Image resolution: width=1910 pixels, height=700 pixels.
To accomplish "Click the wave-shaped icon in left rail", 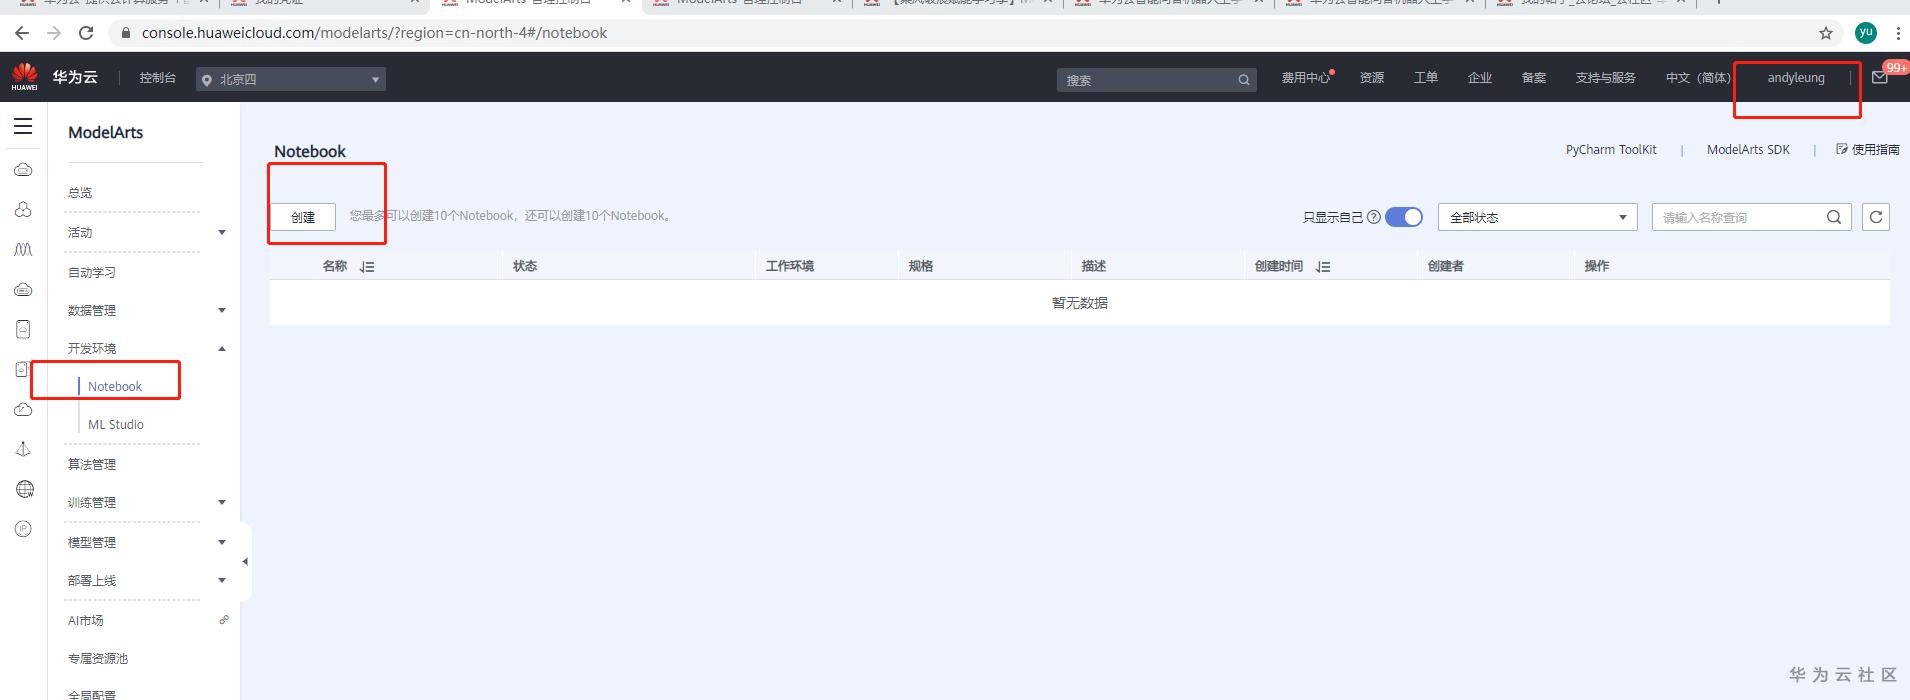I will 23,249.
